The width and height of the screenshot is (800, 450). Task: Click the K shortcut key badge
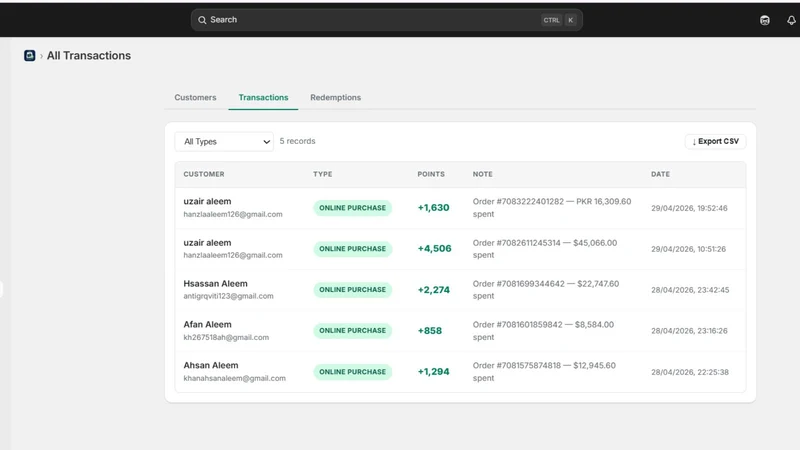tap(570, 20)
